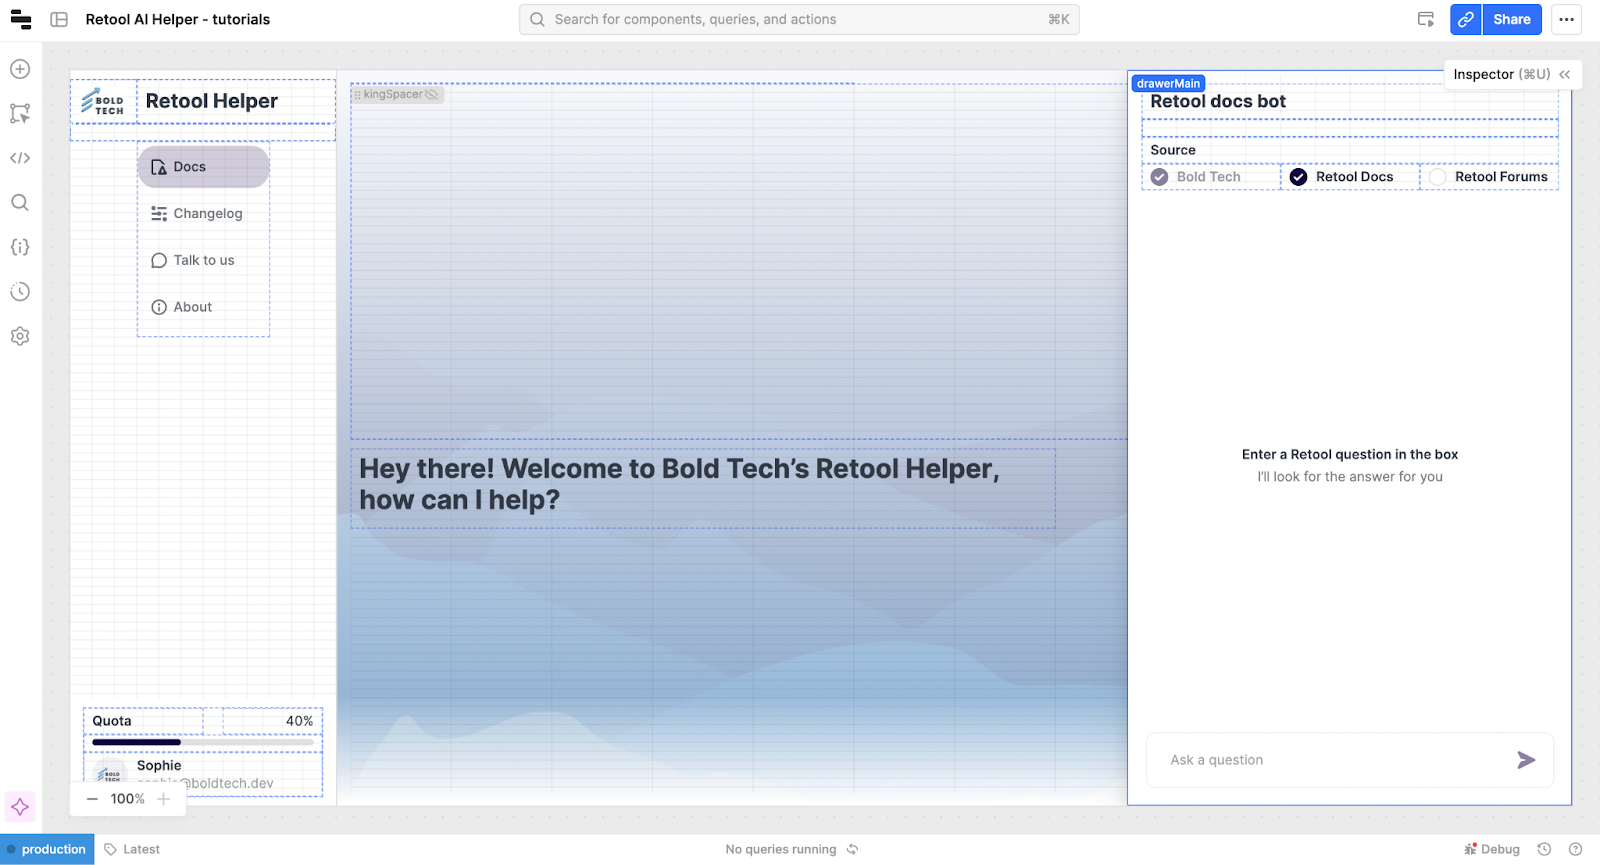Click the Quota label text
The width and height of the screenshot is (1600, 865).
pos(112,721)
